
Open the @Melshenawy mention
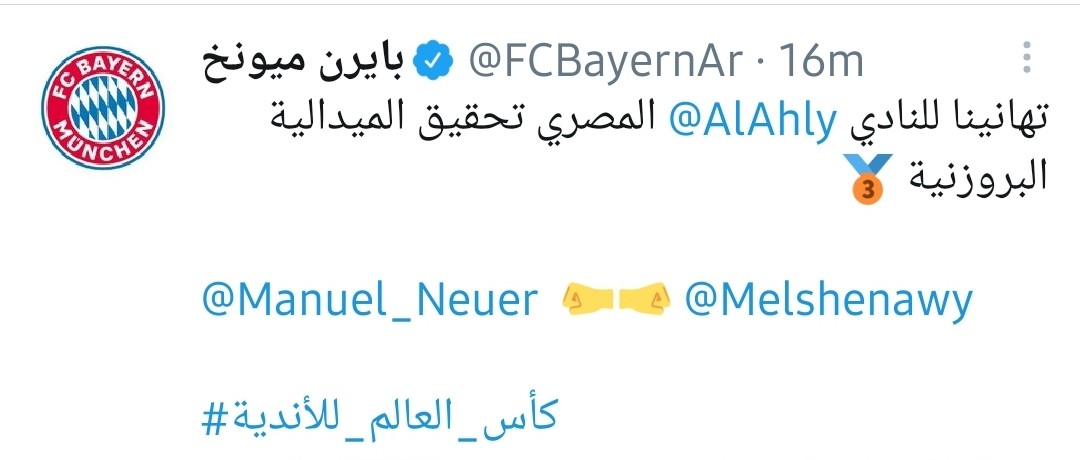(x=828, y=299)
